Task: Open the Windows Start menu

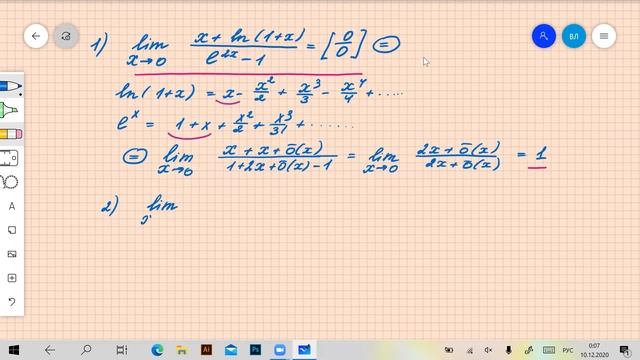Action: 13,350
